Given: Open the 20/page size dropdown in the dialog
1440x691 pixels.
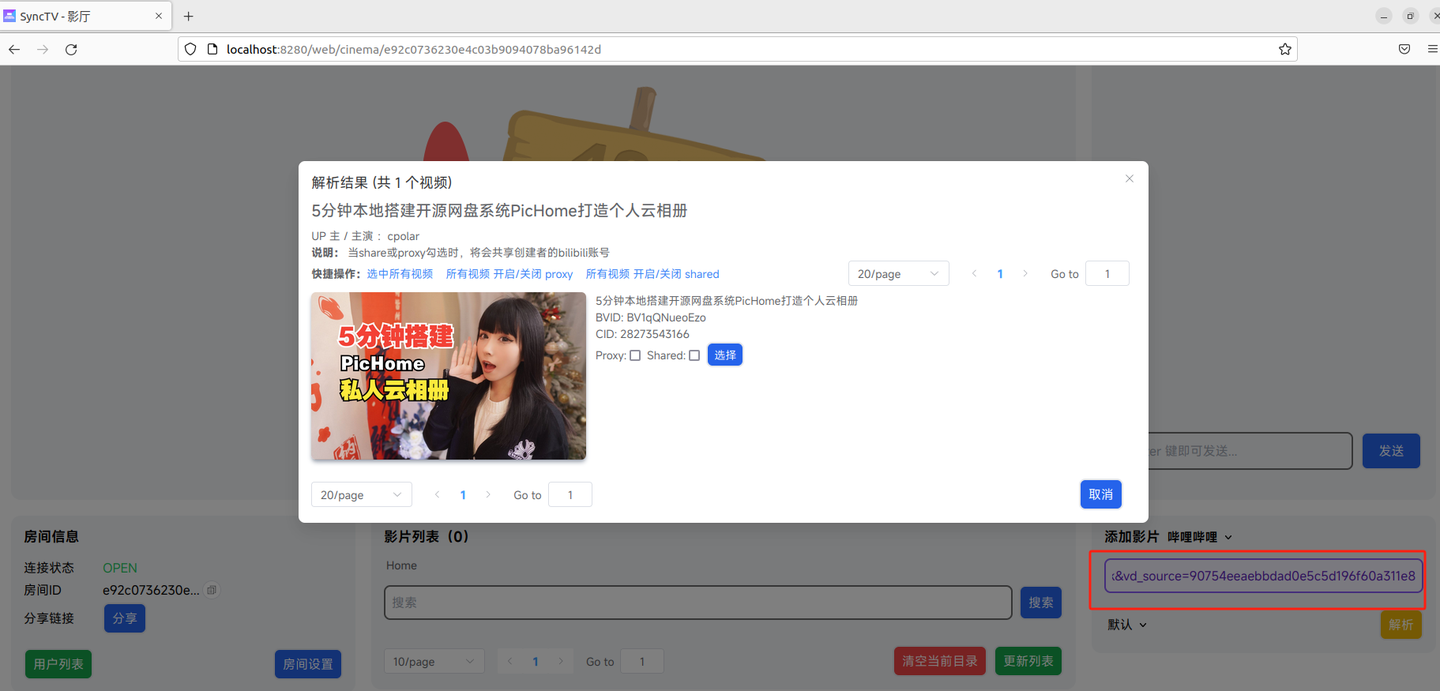Looking at the screenshot, I should pyautogui.click(x=898, y=273).
